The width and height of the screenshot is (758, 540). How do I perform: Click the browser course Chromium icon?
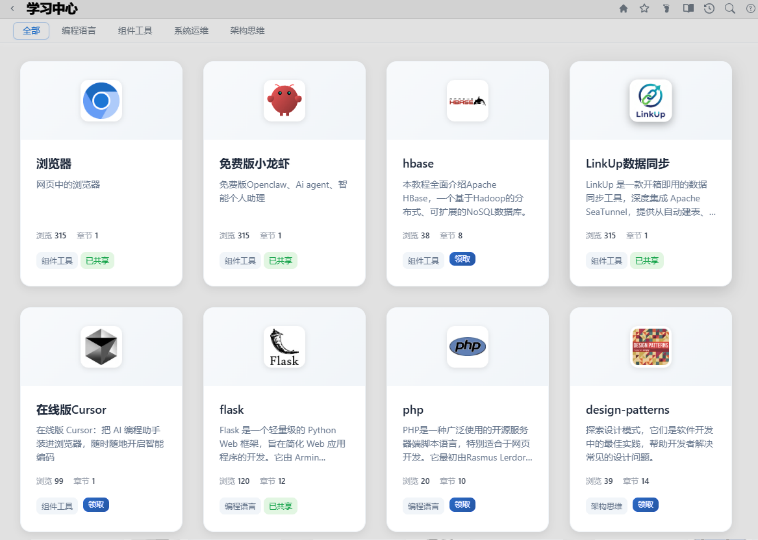tap(101, 101)
